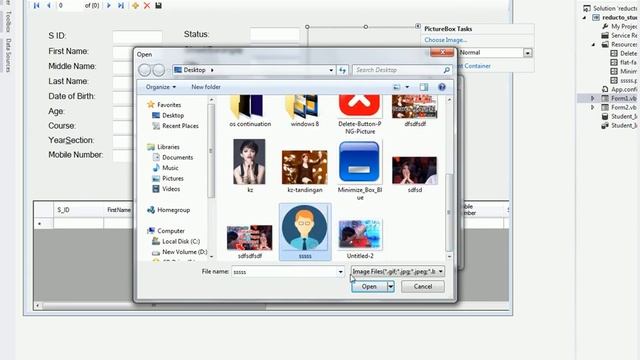
Task: Click the S_ID column header in the grid
Action: pos(78,210)
